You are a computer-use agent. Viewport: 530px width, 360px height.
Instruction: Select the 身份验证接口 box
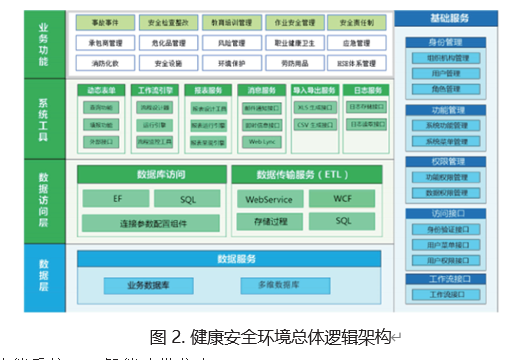point(446,229)
